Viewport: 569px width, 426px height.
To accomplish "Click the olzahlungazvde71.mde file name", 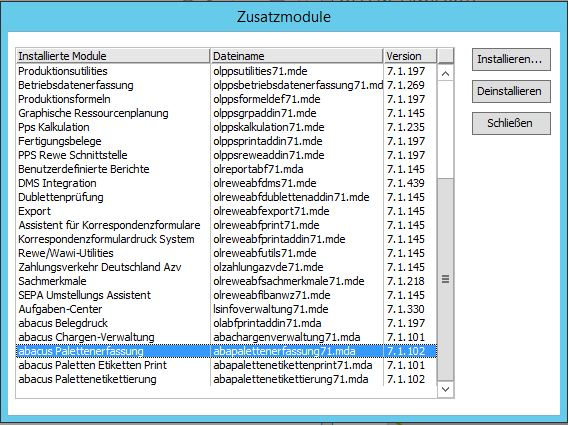I will point(268,267).
